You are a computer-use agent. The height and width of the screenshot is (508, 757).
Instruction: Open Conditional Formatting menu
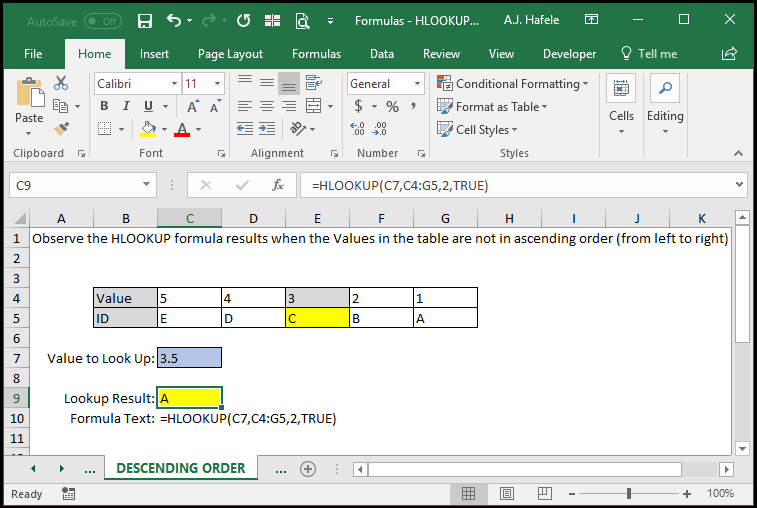pyautogui.click(x=513, y=84)
